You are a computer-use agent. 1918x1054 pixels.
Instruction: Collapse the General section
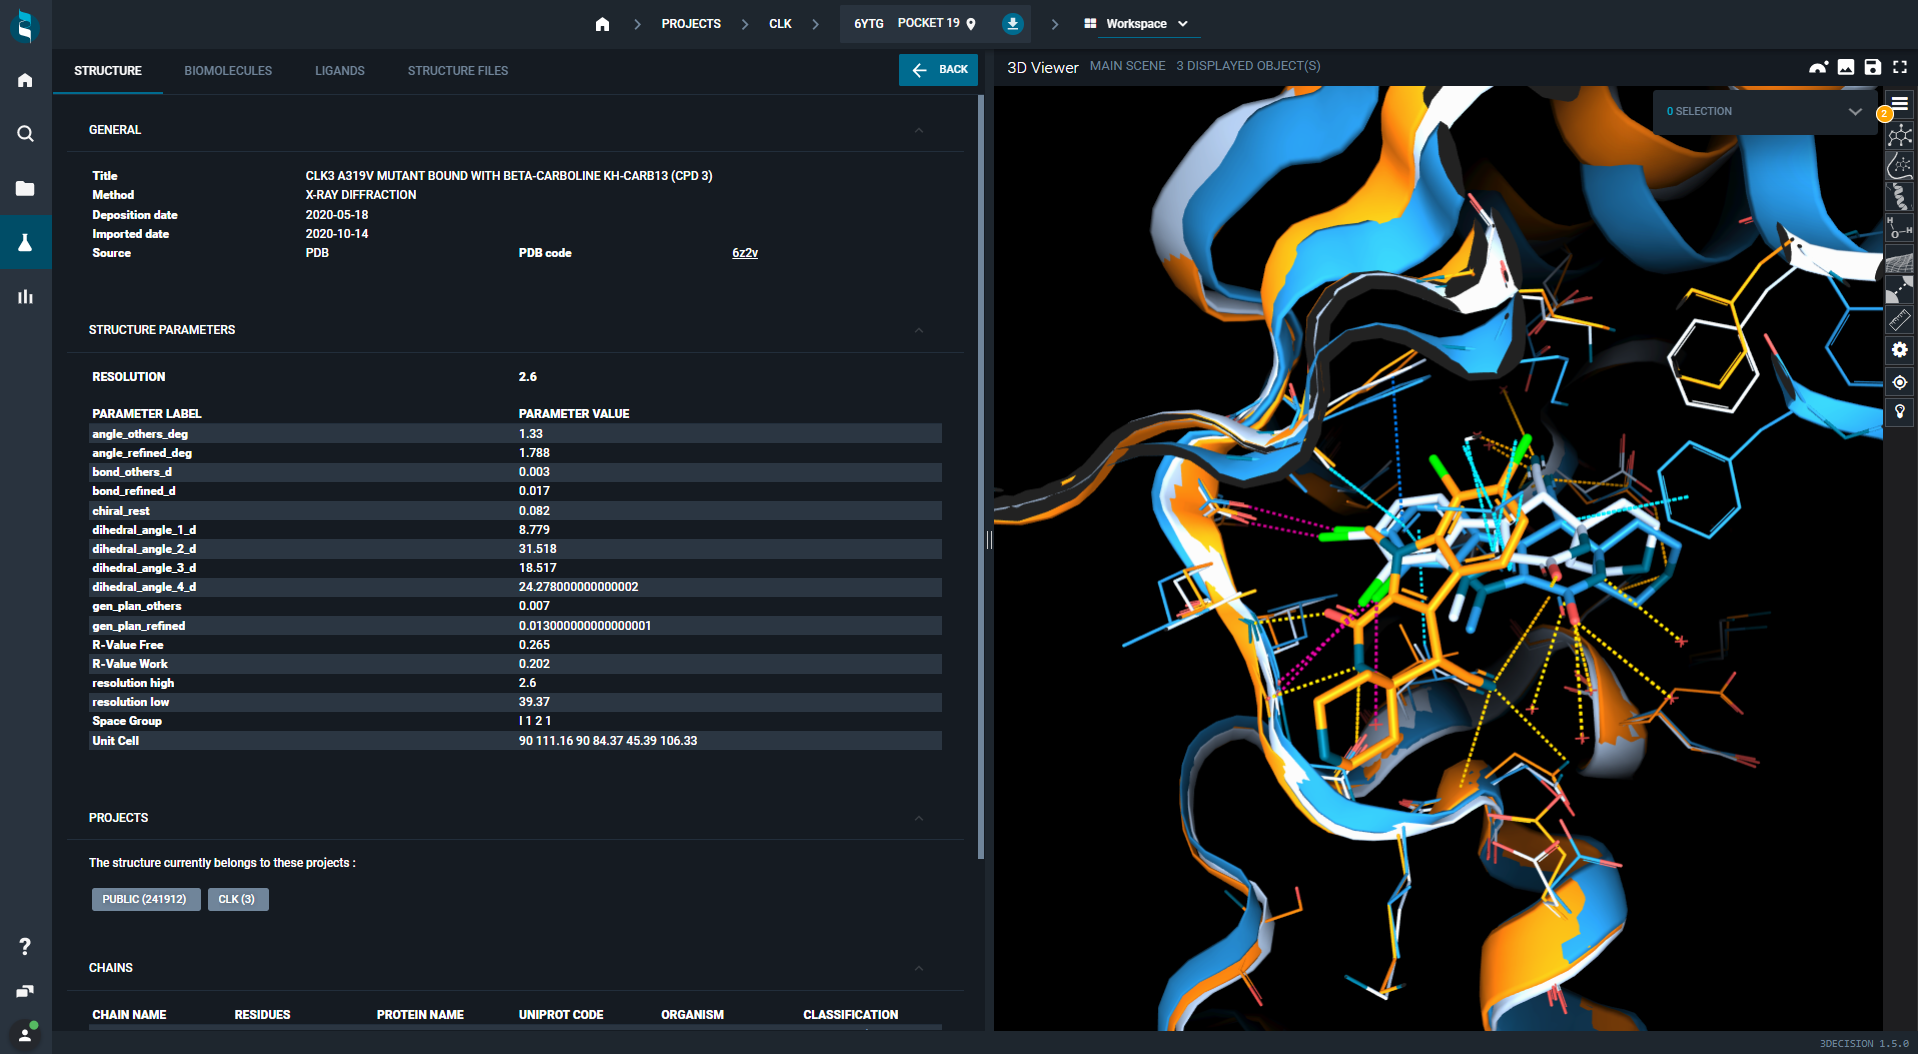919,130
